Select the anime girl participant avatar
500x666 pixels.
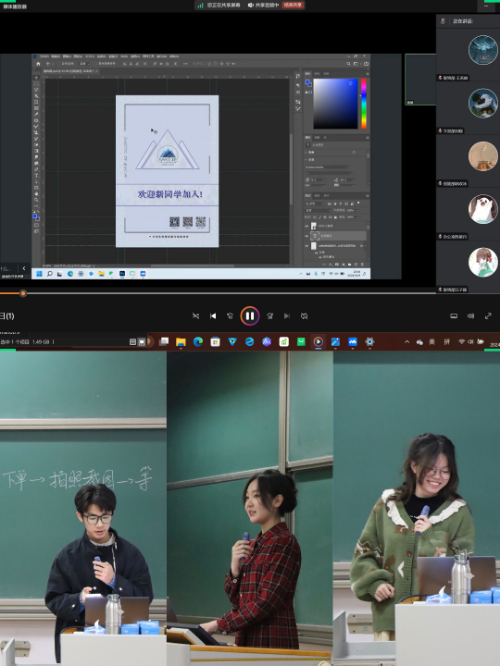point(483,262)
